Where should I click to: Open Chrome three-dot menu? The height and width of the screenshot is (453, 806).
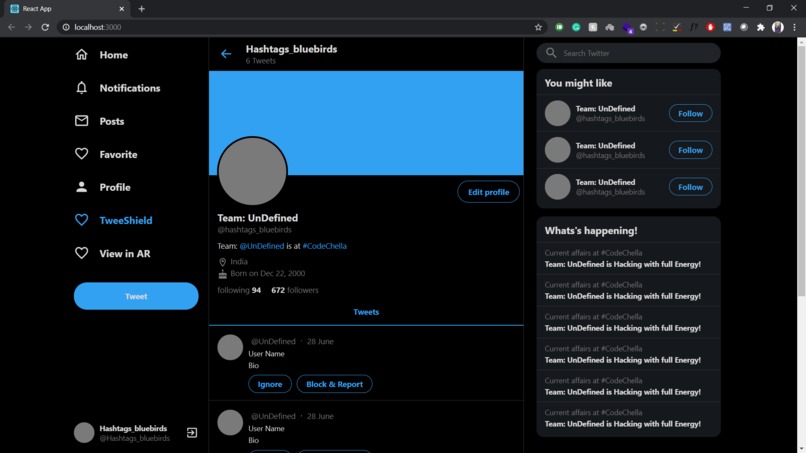[794, 27]
